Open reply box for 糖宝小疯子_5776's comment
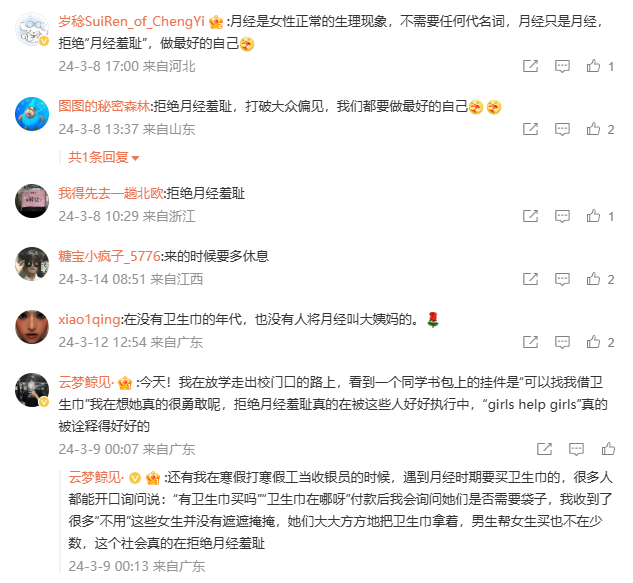Image resolution: width=633 pixels, height=583 pixels. (x=562, y=279)
